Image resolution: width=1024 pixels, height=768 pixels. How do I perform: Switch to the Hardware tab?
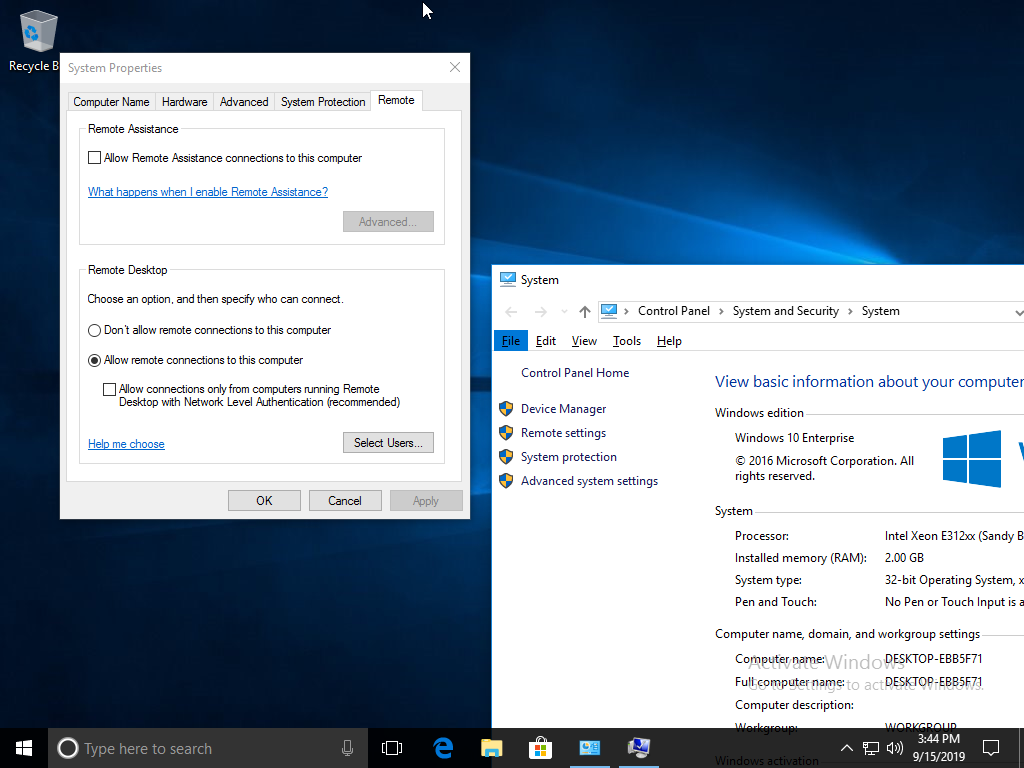coord(185,102)
